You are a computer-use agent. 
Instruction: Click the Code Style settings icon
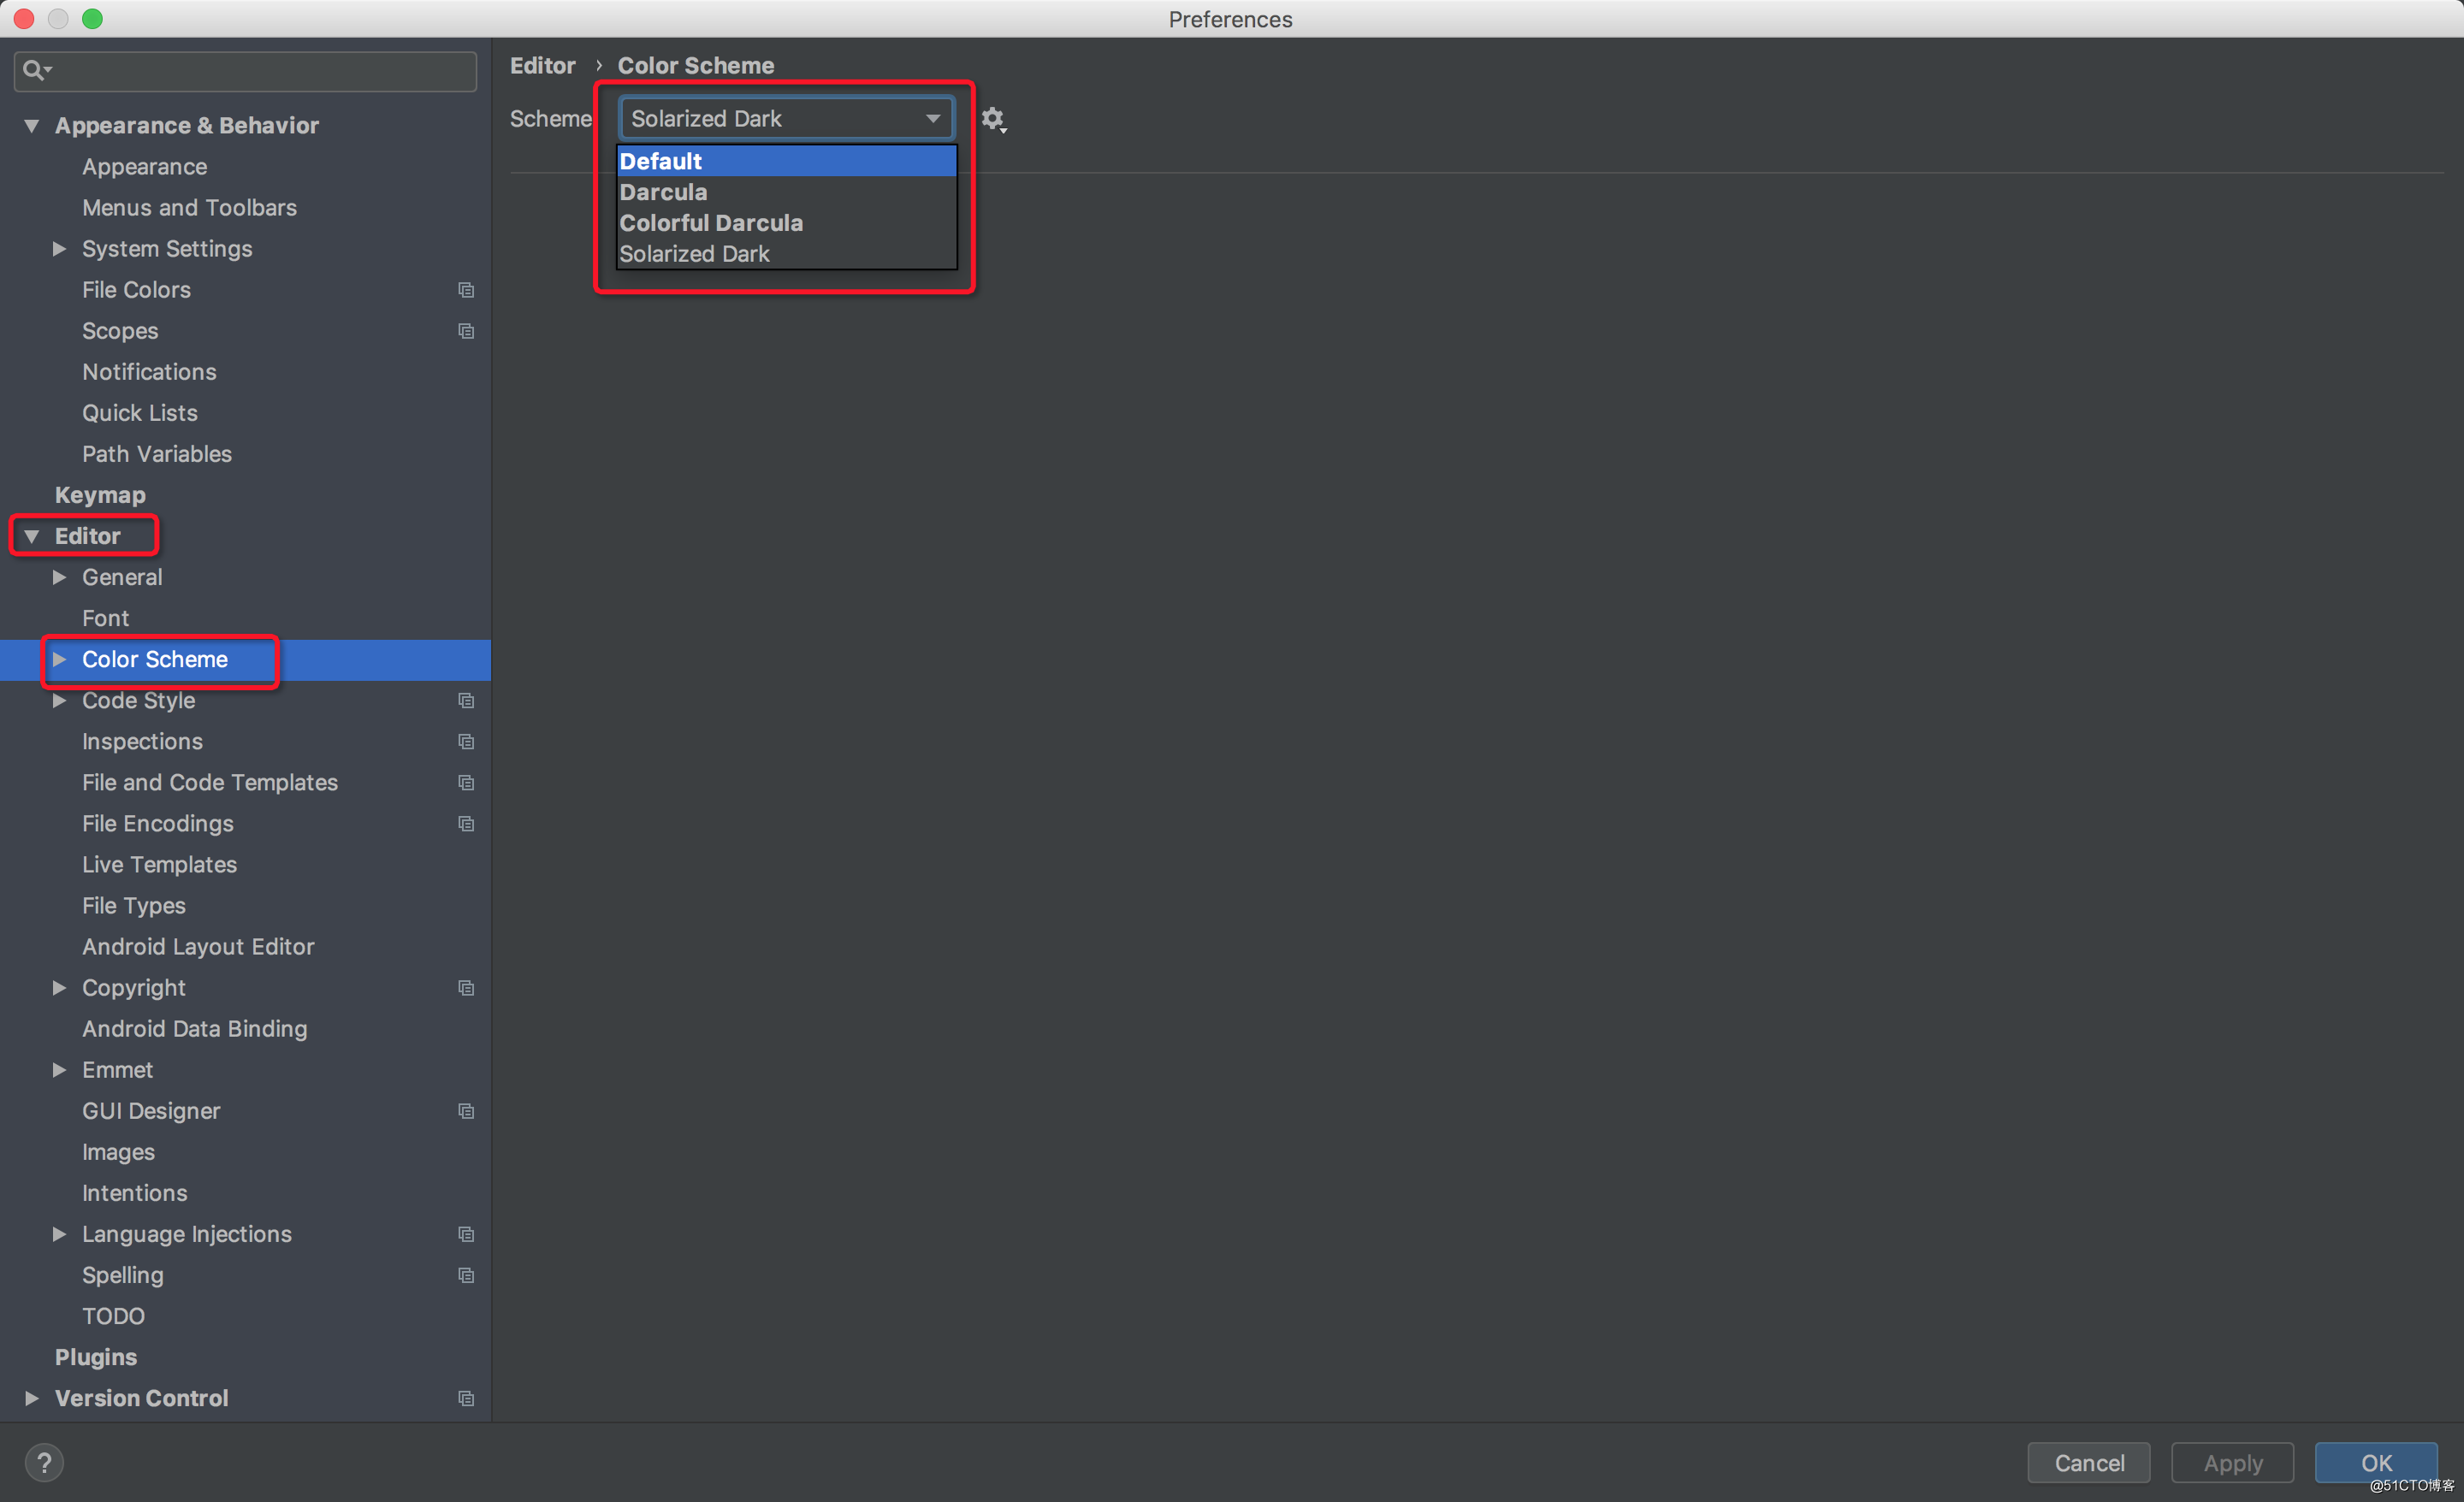coord(465,700)
